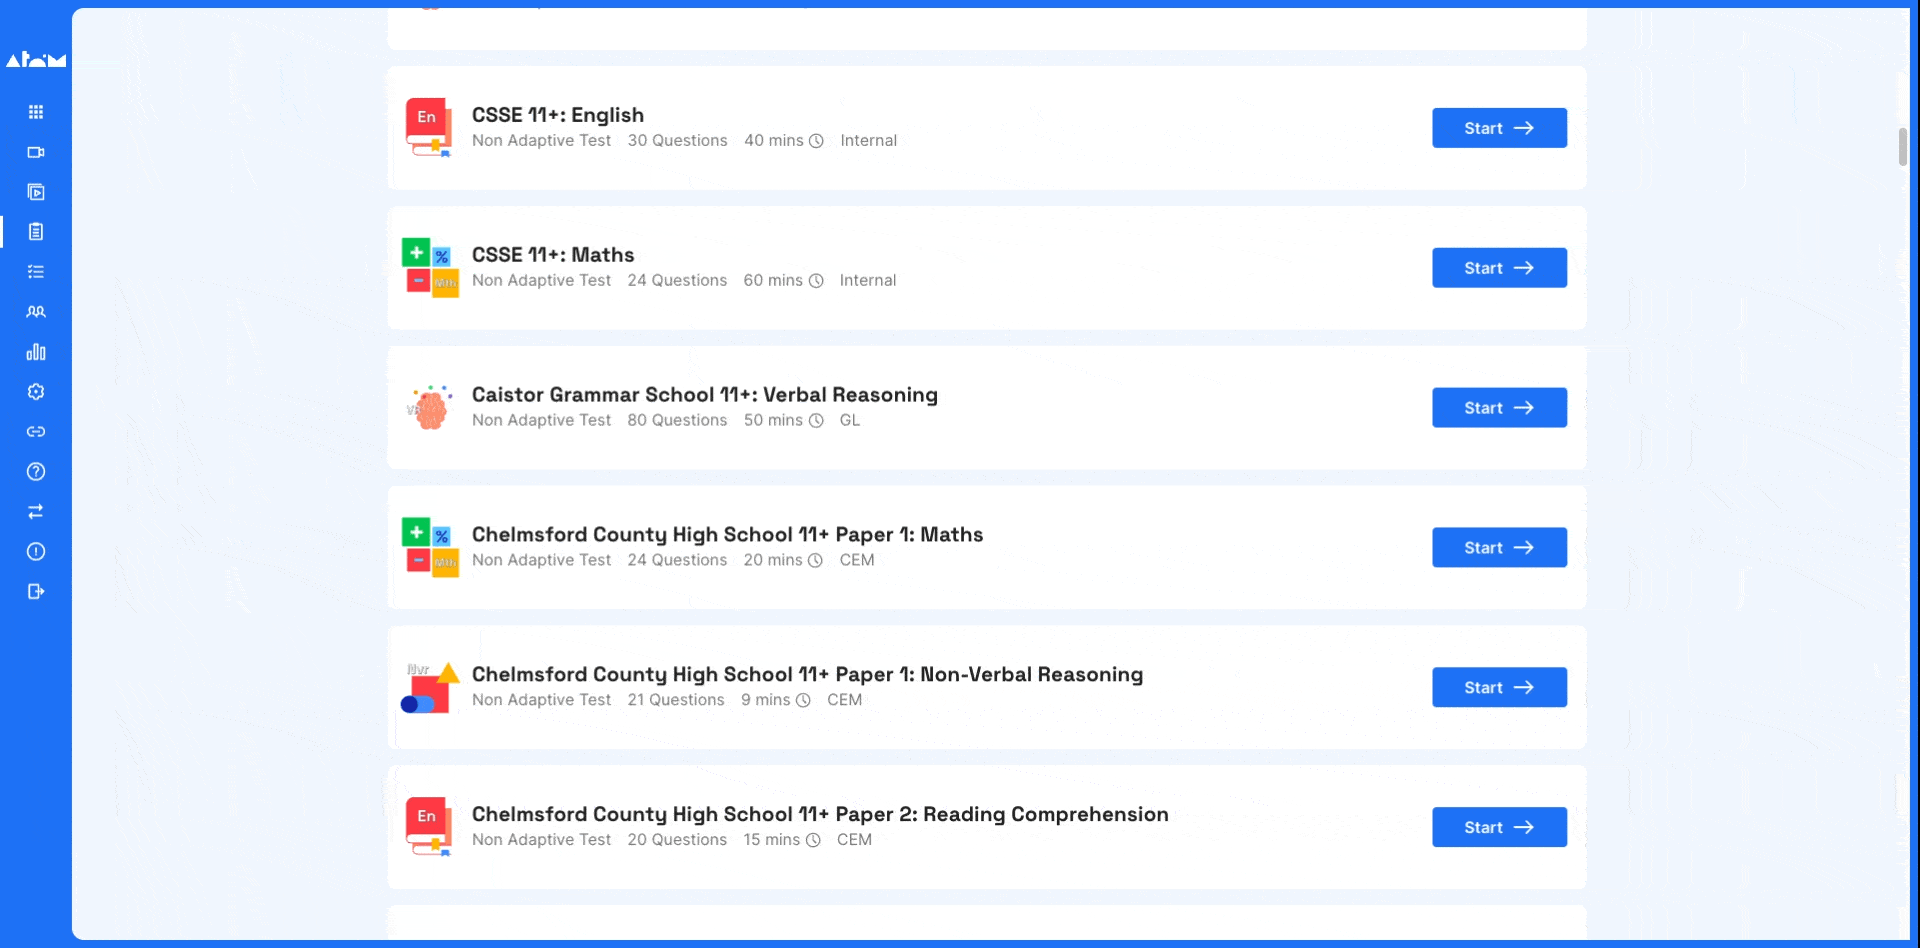Screen dimensions: 1920x948
Task: Start Chelmsford Paper 1: Maths test
Action: pyautogui.click(x=1499, y=548)
